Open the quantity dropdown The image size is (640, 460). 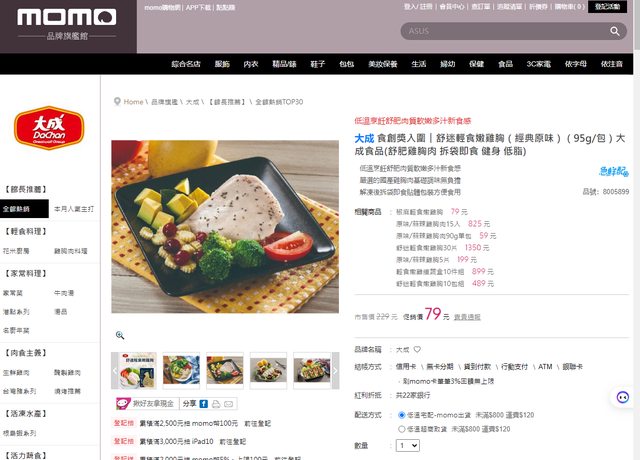(408, 445)
